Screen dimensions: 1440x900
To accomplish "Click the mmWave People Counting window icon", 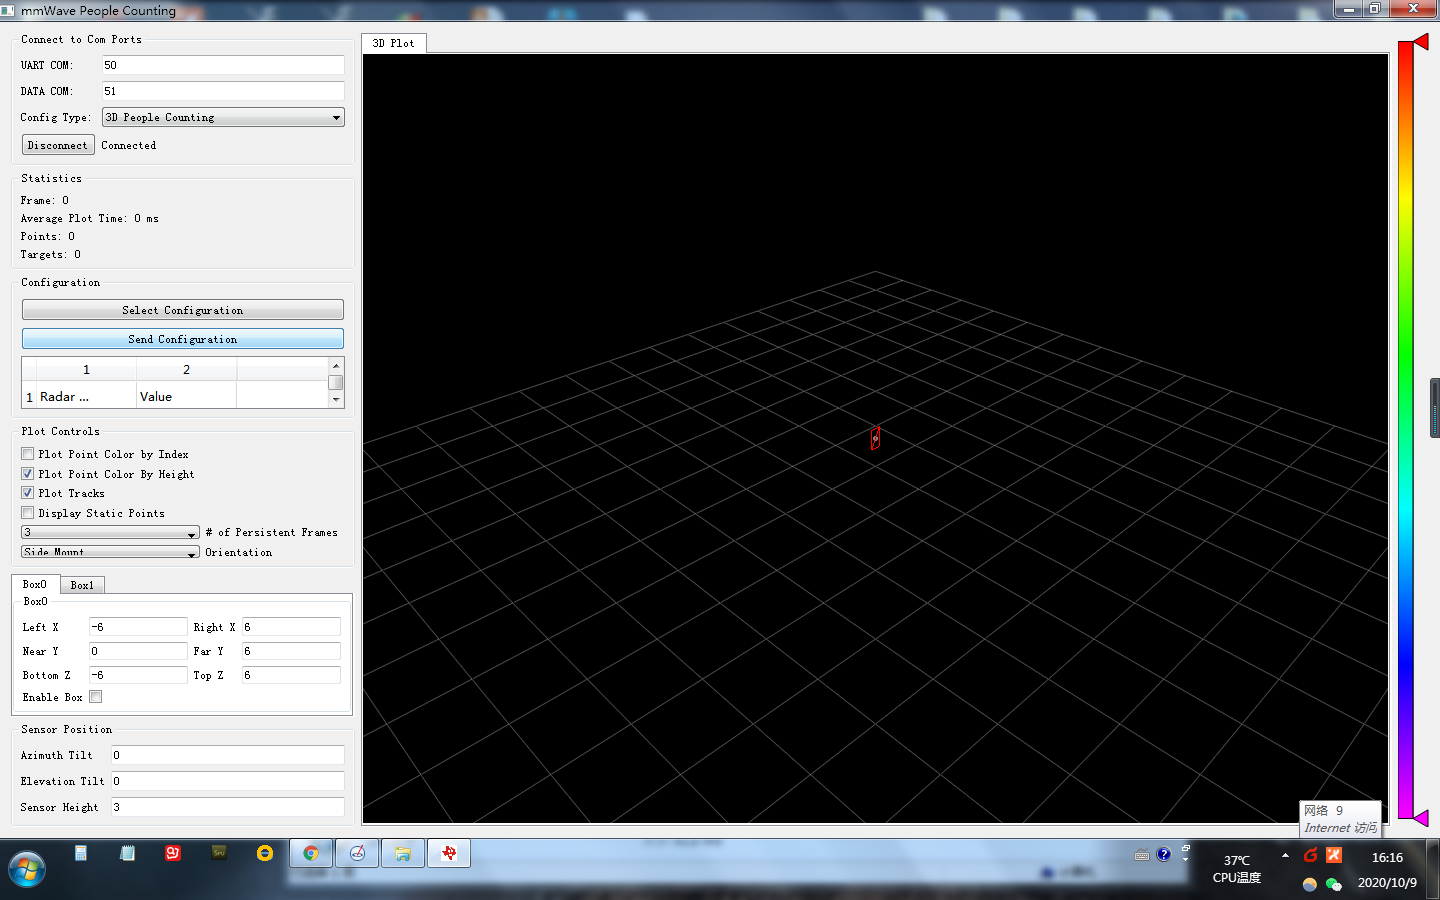I will click(8, 10).
